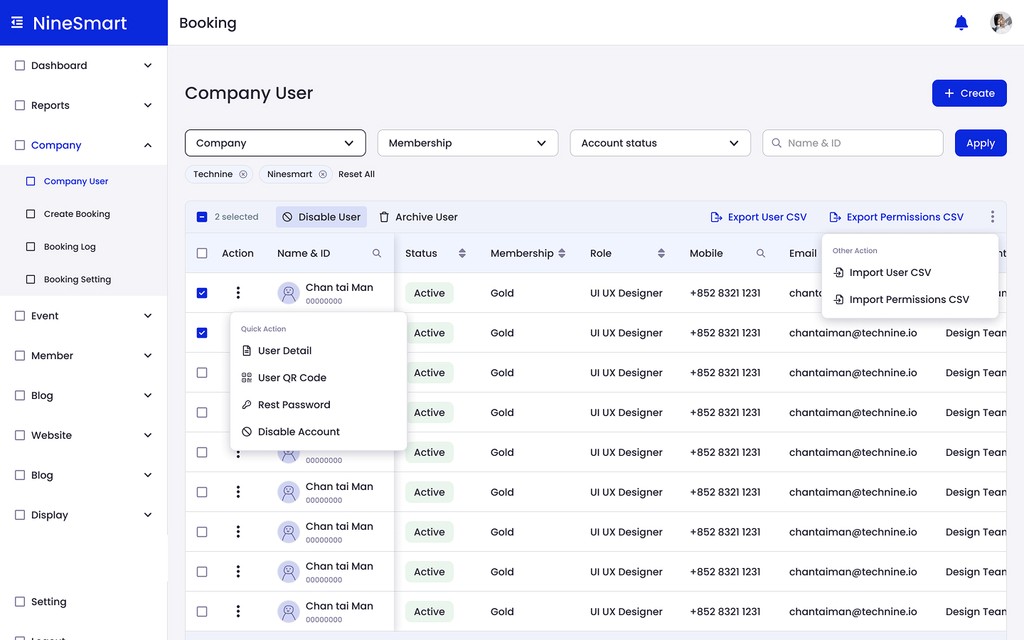
Task: Sort table by Status column
Action: tap(462, 254)
